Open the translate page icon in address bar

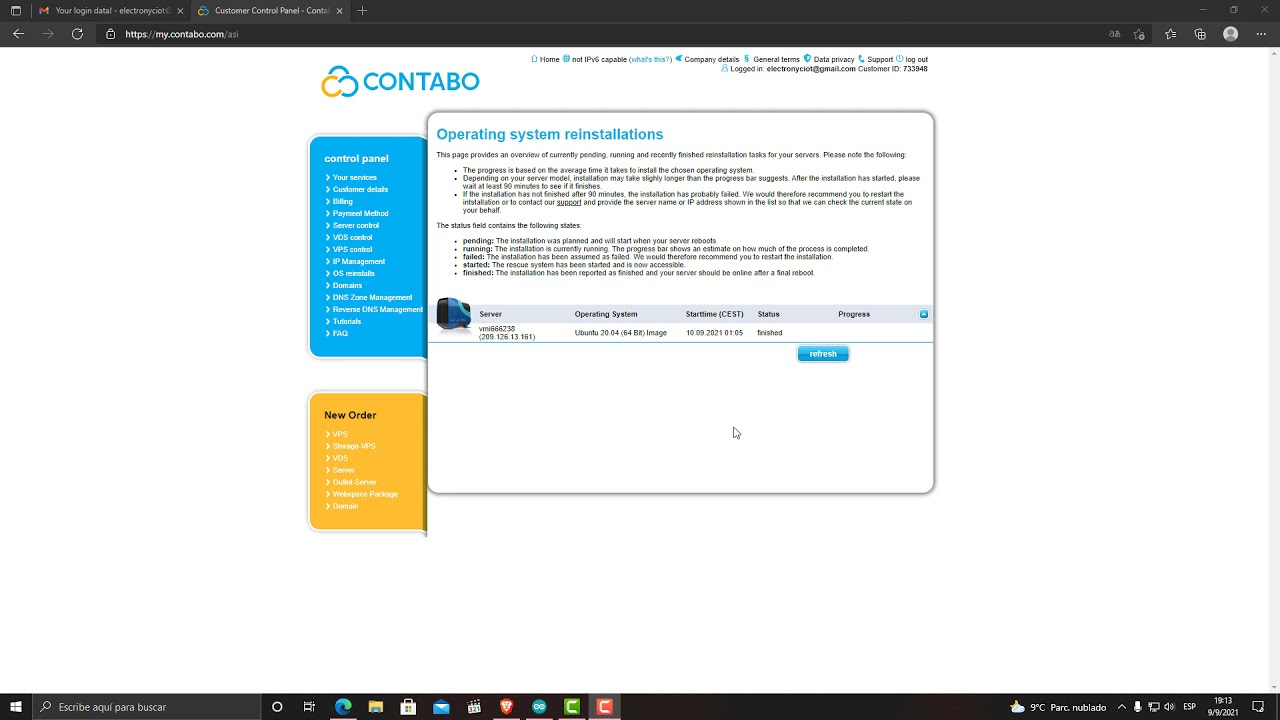pyautogui.click(x=1114, y=34)
